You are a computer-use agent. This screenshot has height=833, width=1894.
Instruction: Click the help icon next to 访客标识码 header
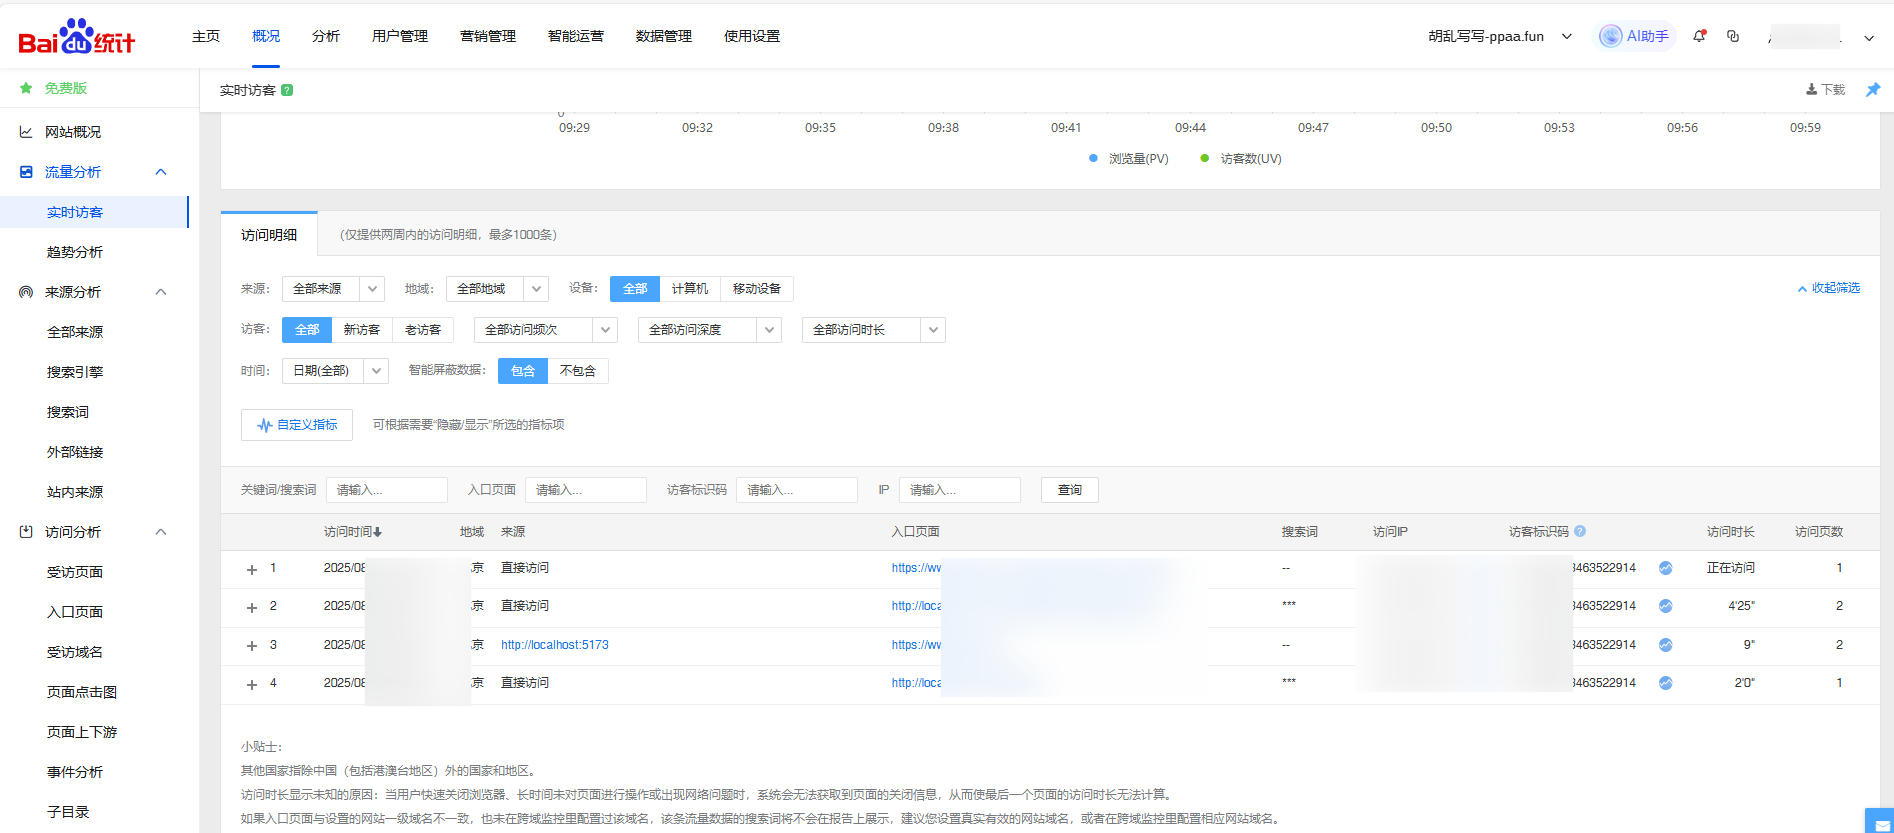[1580, 531]
